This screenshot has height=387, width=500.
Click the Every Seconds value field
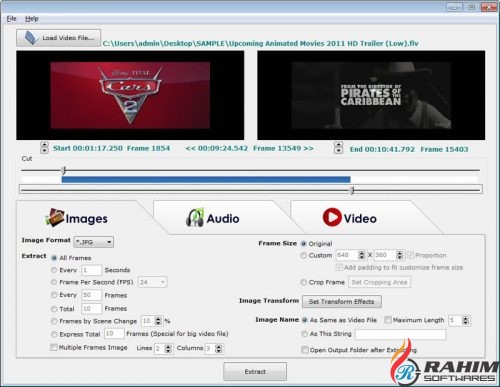click(91, 270)
